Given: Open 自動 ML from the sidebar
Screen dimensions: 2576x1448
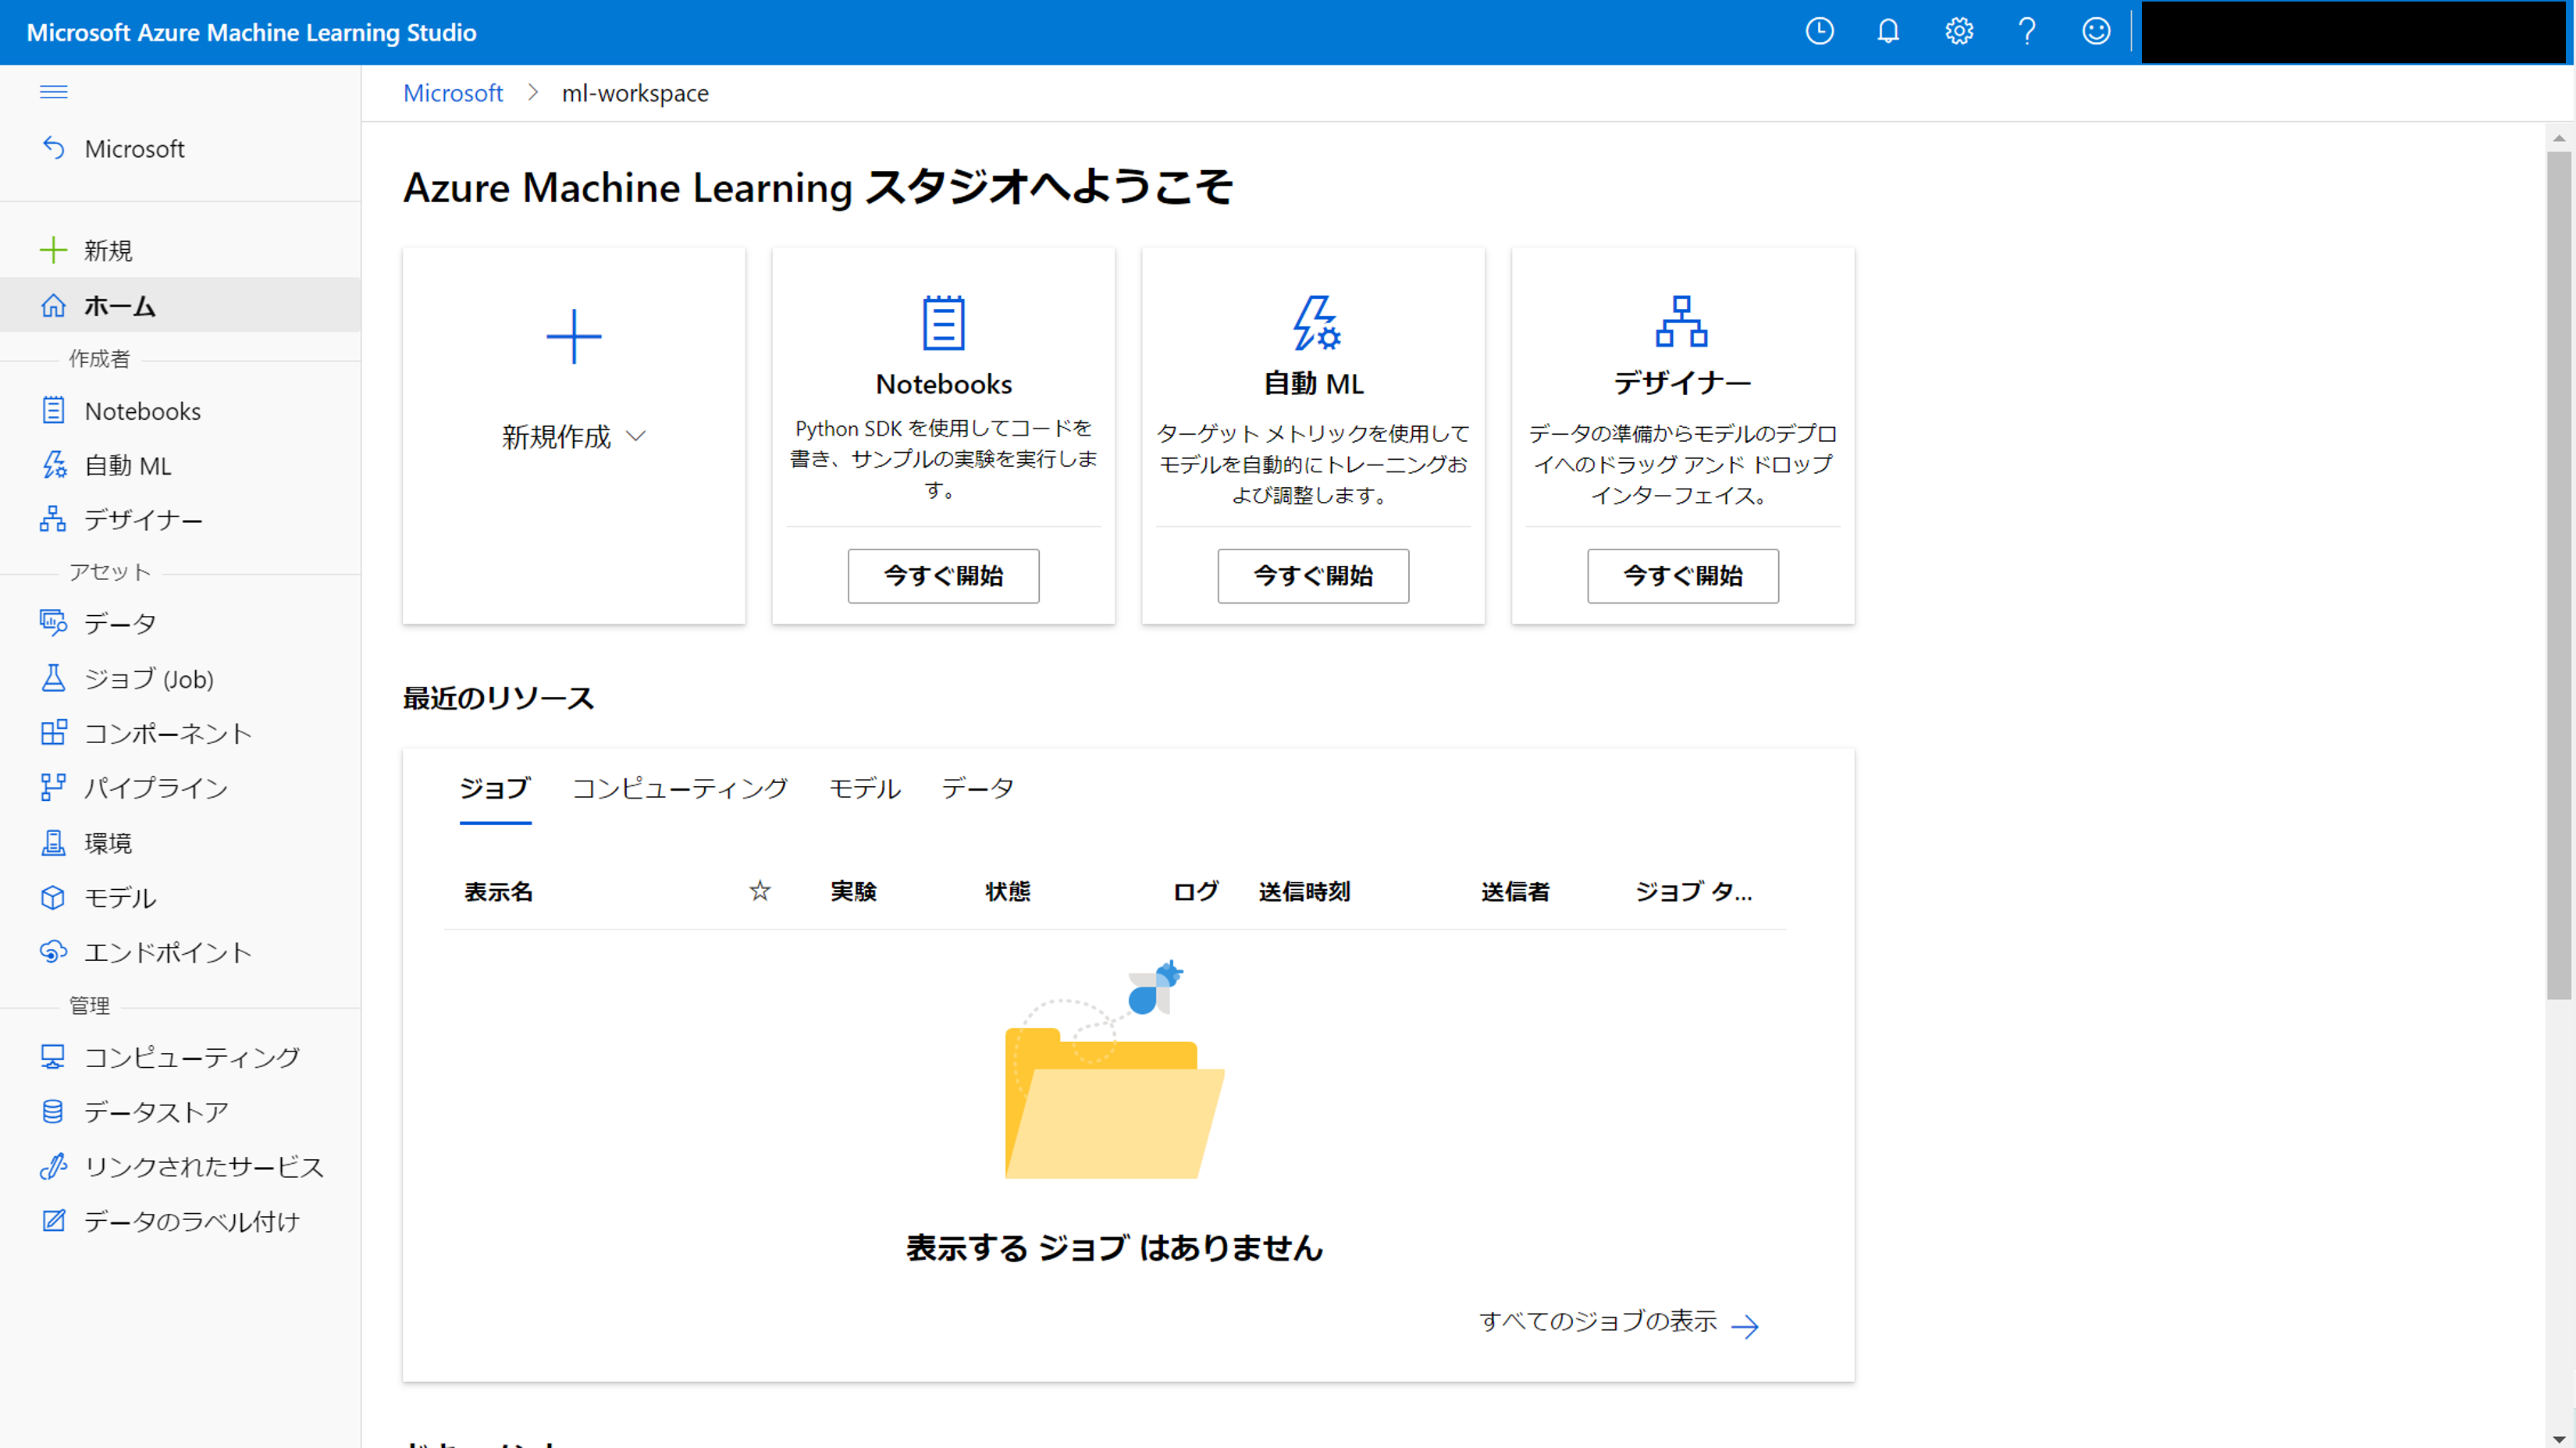Looking at the screenshot, I should pos(128,465).
